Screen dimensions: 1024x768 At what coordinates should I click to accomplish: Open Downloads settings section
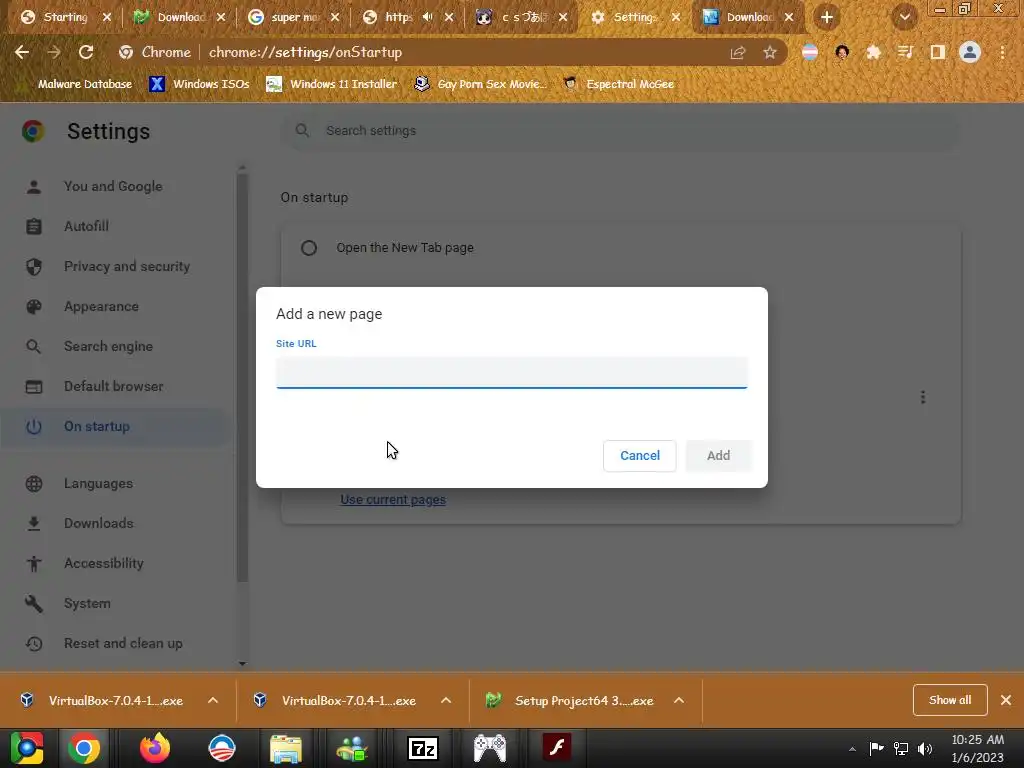(99, 523)
